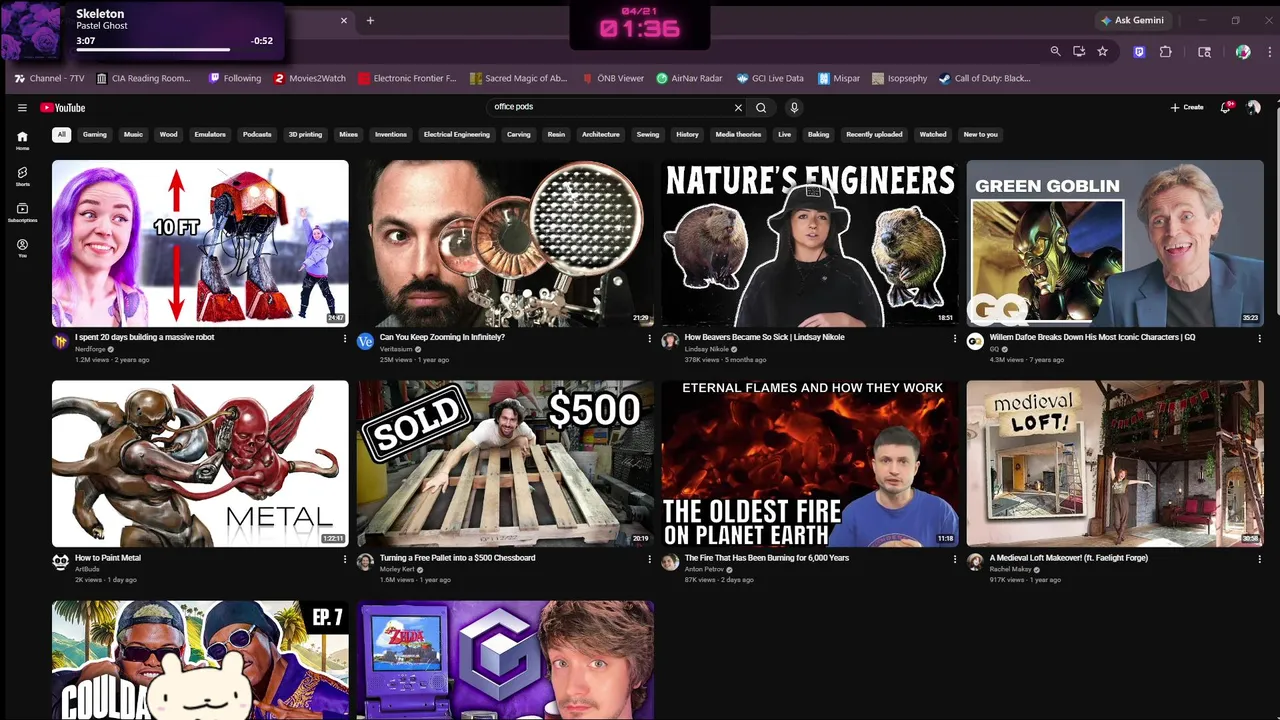Start voice search with microphone icon
1280x720 pixels.
click(x=794, y=108)
